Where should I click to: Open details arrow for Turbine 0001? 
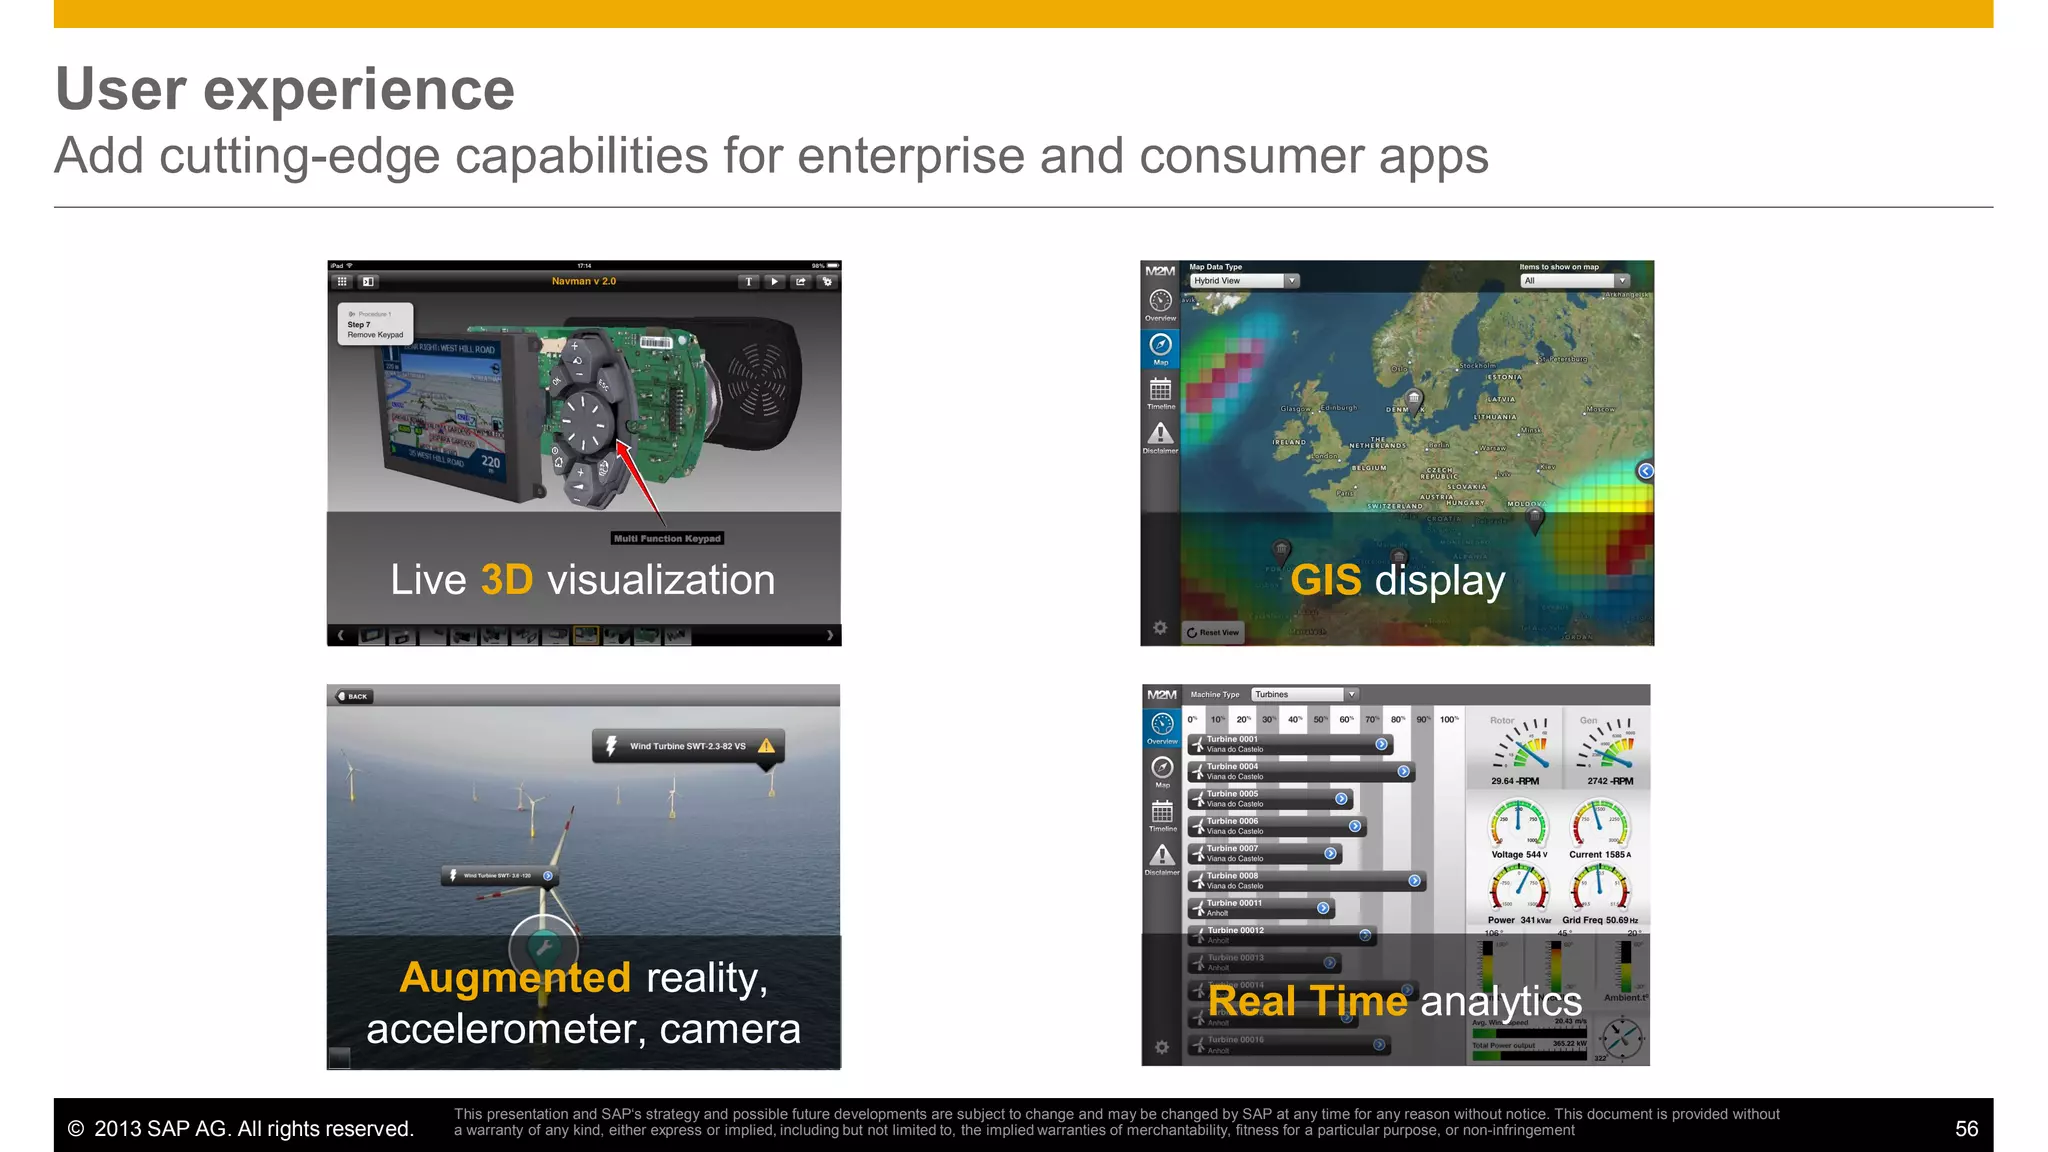coord(1381,745)
